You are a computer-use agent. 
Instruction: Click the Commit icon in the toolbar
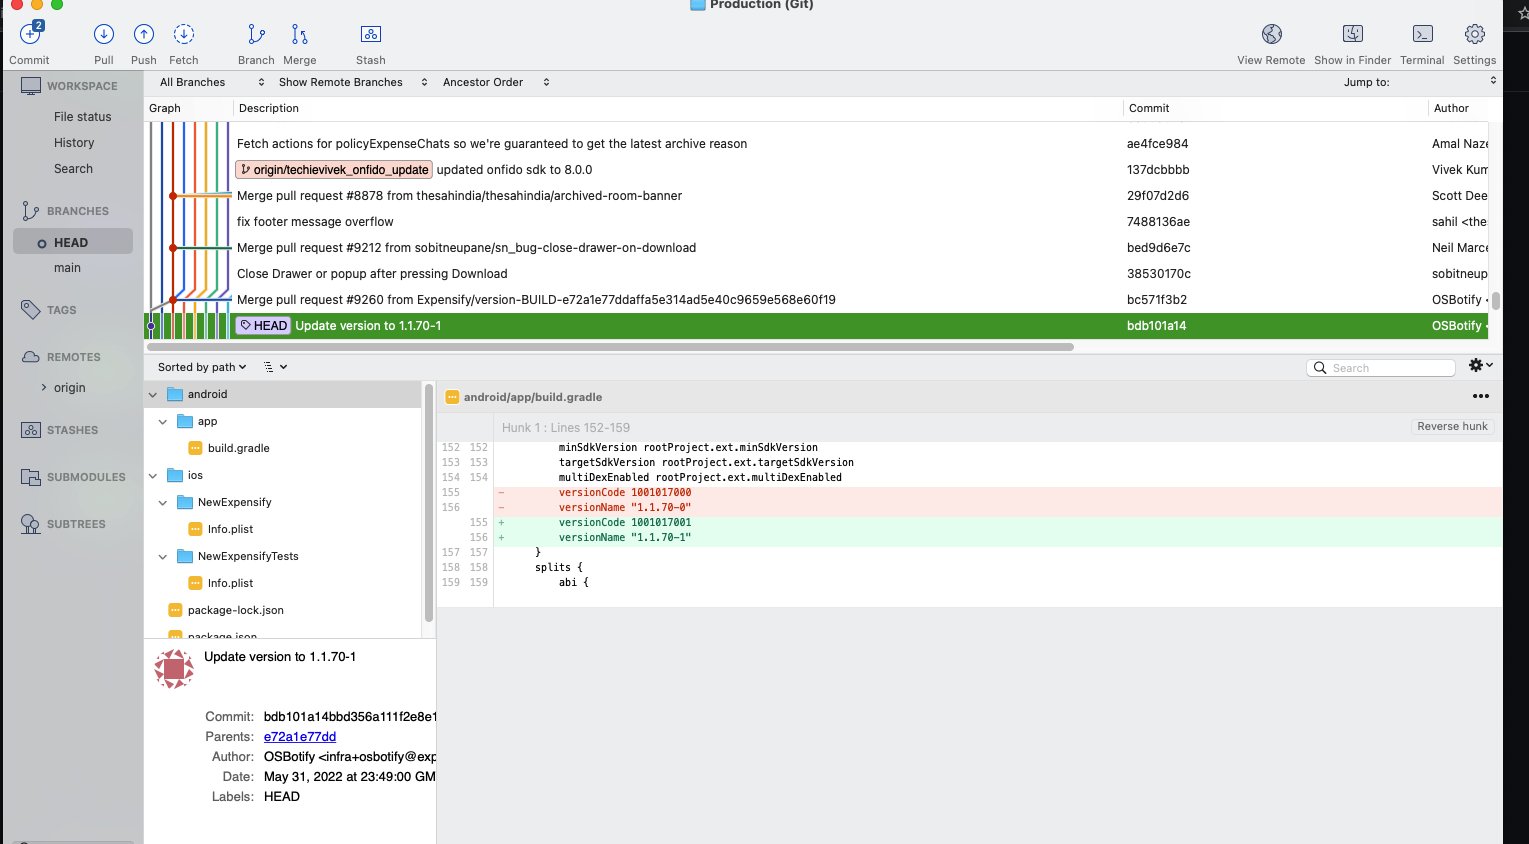coord(29,33)
